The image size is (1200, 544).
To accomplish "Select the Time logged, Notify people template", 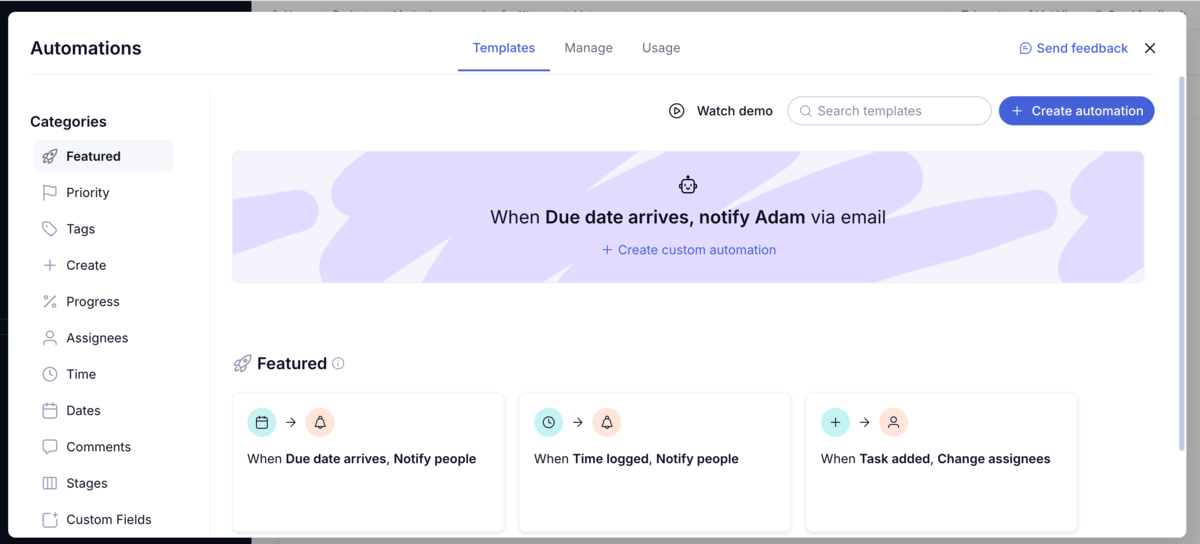I will coord(654,460).
